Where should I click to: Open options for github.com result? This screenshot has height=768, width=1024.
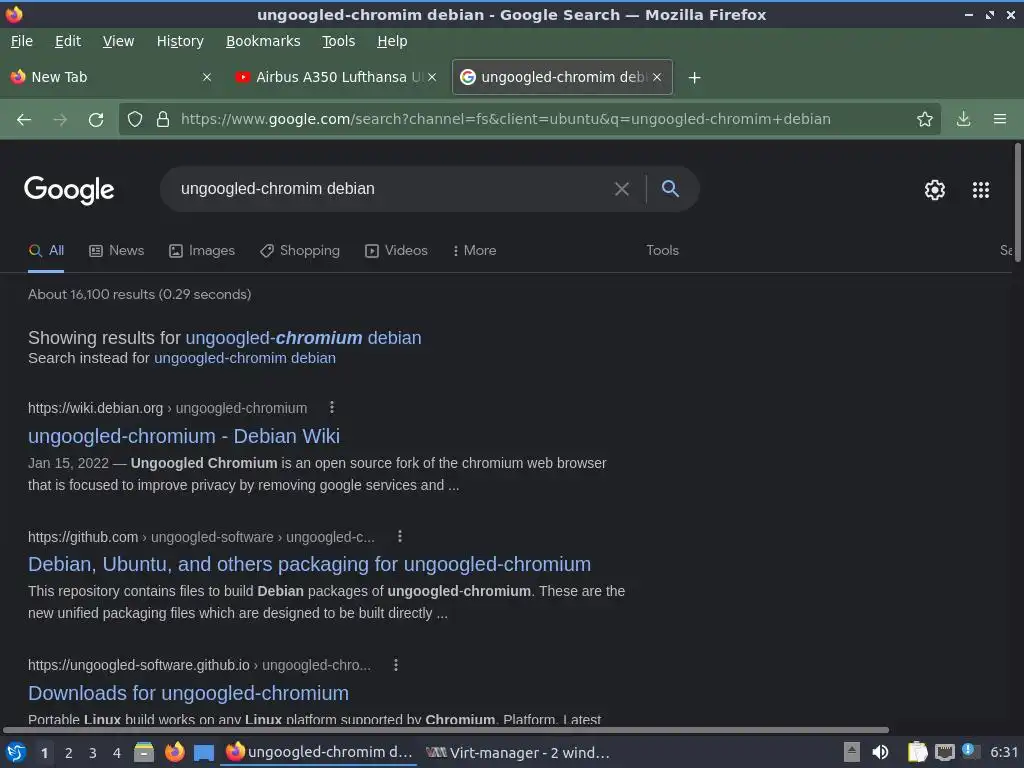(400, 536)
